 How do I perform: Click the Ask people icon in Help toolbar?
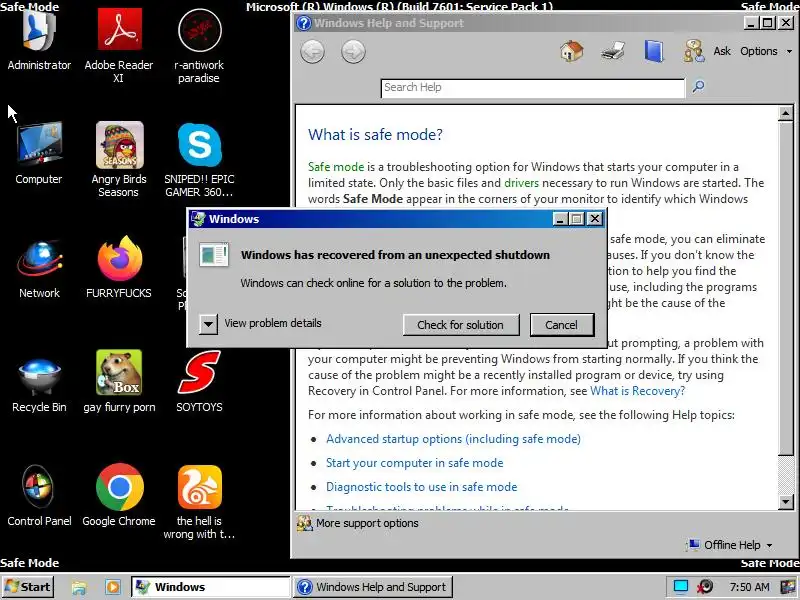point(694,51)
